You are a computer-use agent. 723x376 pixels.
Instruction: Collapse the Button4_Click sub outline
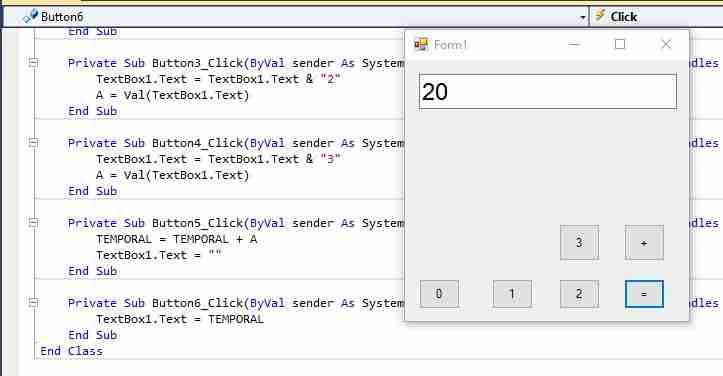[33, 143]
